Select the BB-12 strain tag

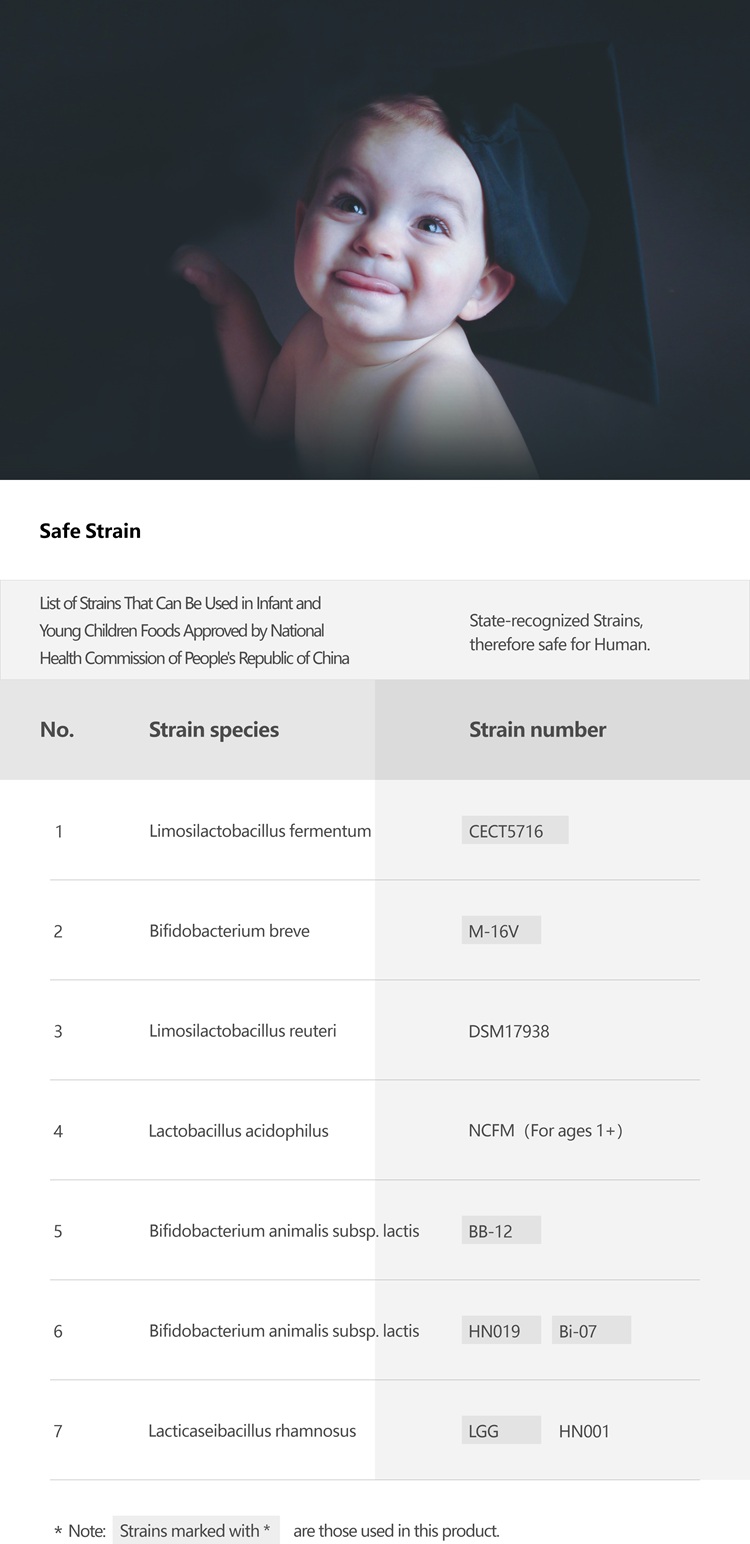[x=500, y=1230]
